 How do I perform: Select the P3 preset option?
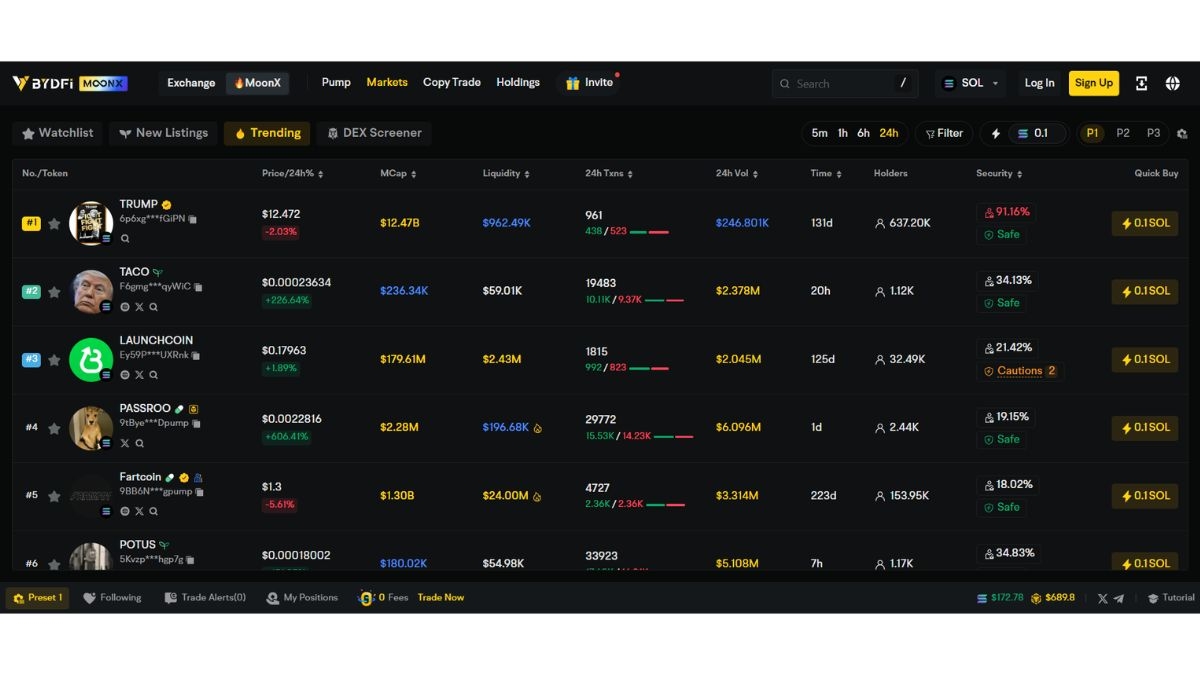(x=1153, y=133)
